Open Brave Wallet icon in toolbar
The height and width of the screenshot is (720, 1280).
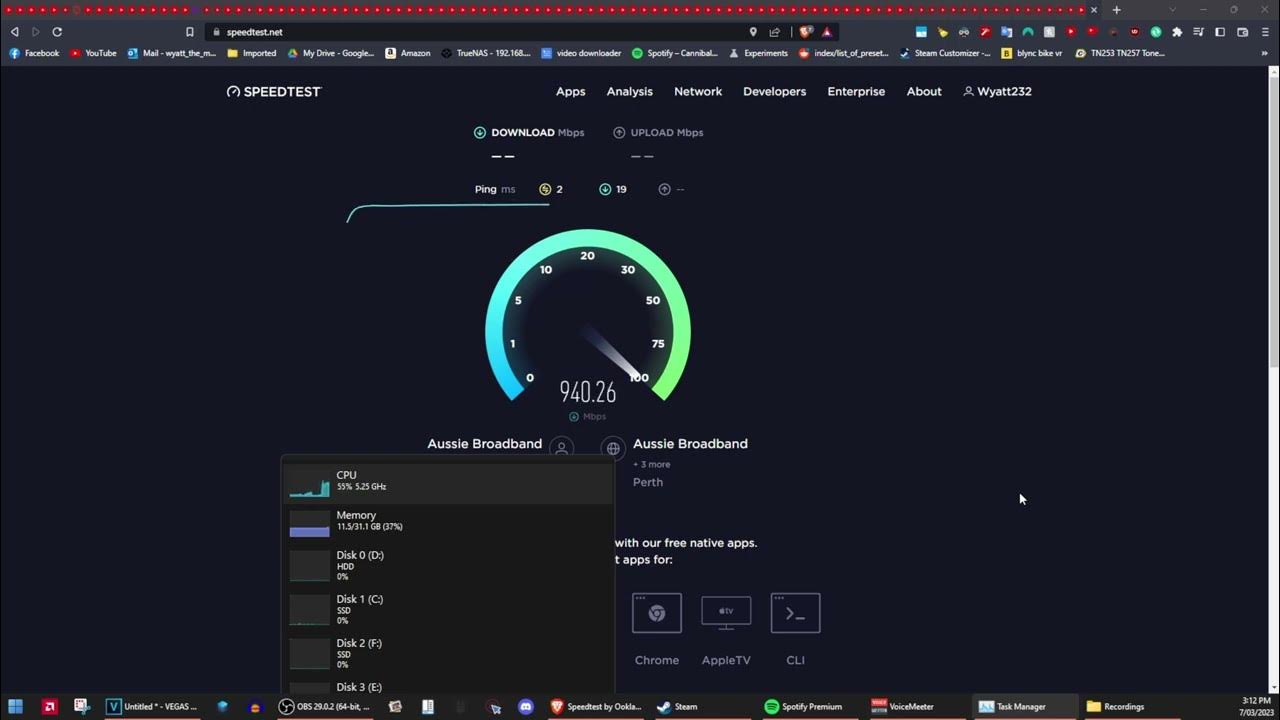[1242, 32]
